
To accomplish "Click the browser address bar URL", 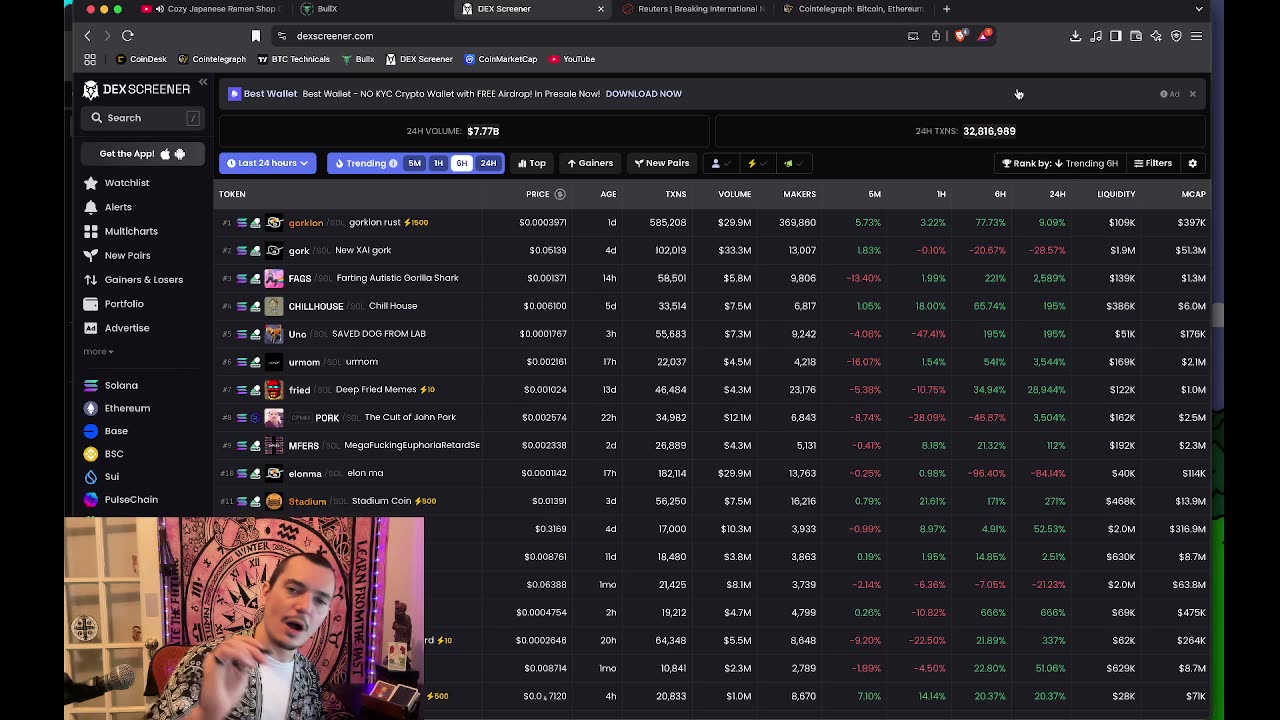I will 335,36.
